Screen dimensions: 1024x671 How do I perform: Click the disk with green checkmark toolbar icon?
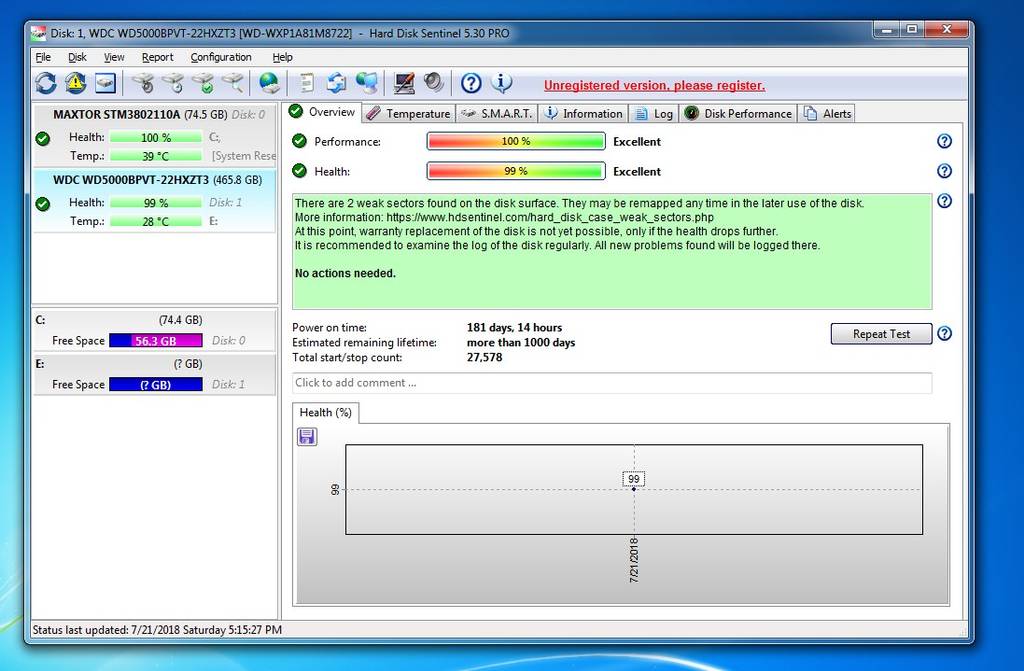[x=203, y=83]
